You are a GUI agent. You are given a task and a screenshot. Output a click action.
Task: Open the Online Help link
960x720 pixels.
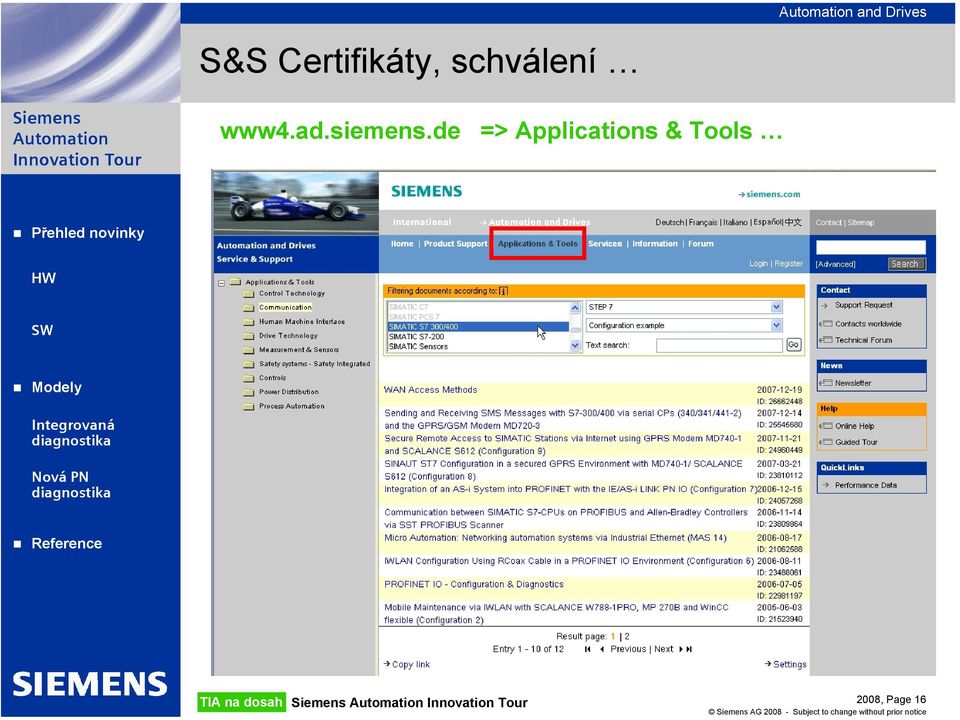[855, 426]
